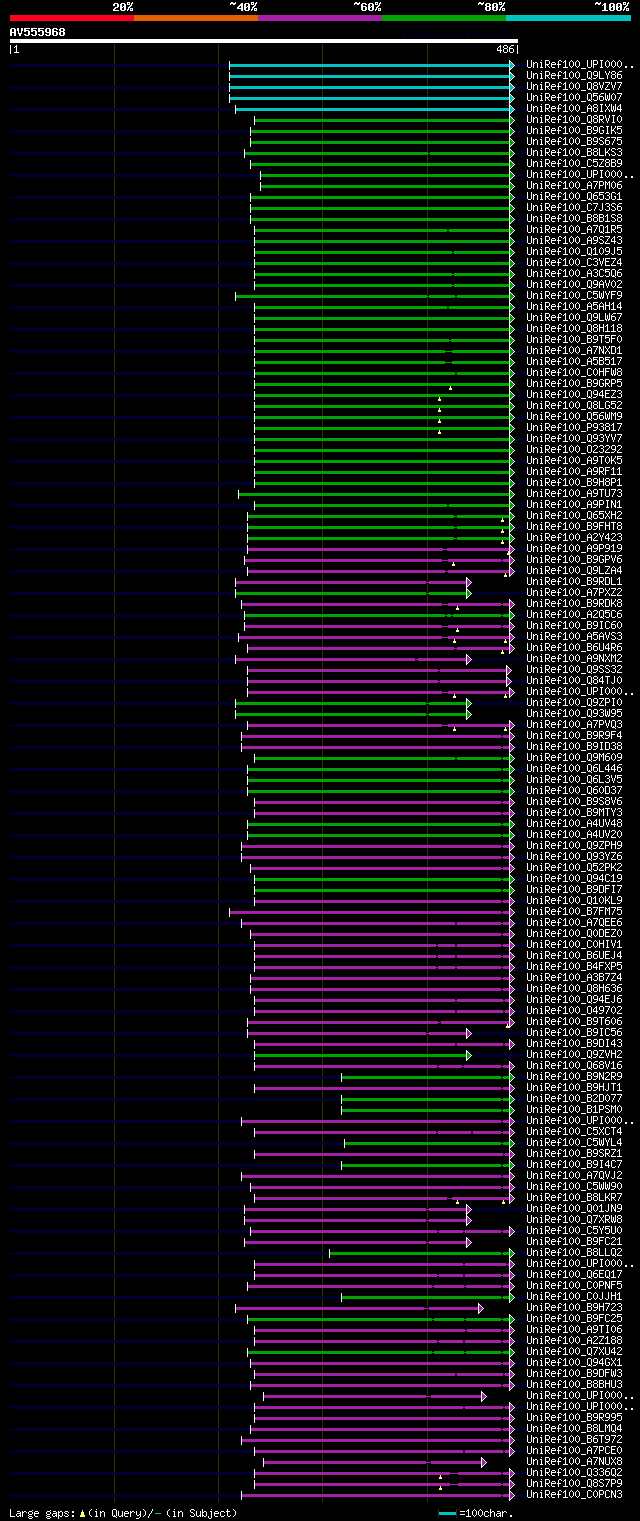640x1521 pixels.
Task: Open hit UniRef100_Q8RVI0
Action: click(574, 119)
